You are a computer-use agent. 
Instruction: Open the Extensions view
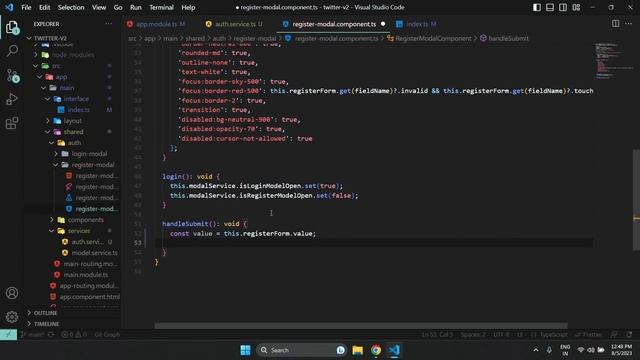coord(12,122)
